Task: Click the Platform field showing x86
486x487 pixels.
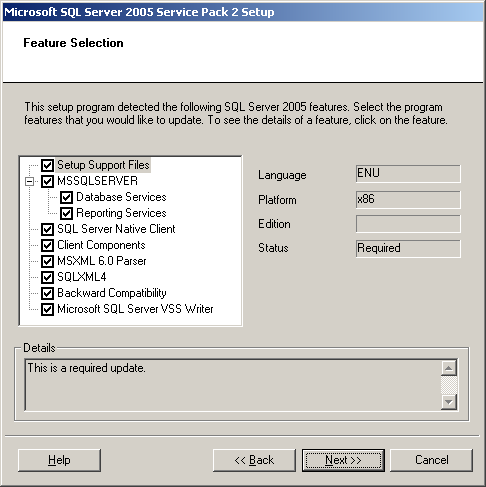Action: [408, 199]
